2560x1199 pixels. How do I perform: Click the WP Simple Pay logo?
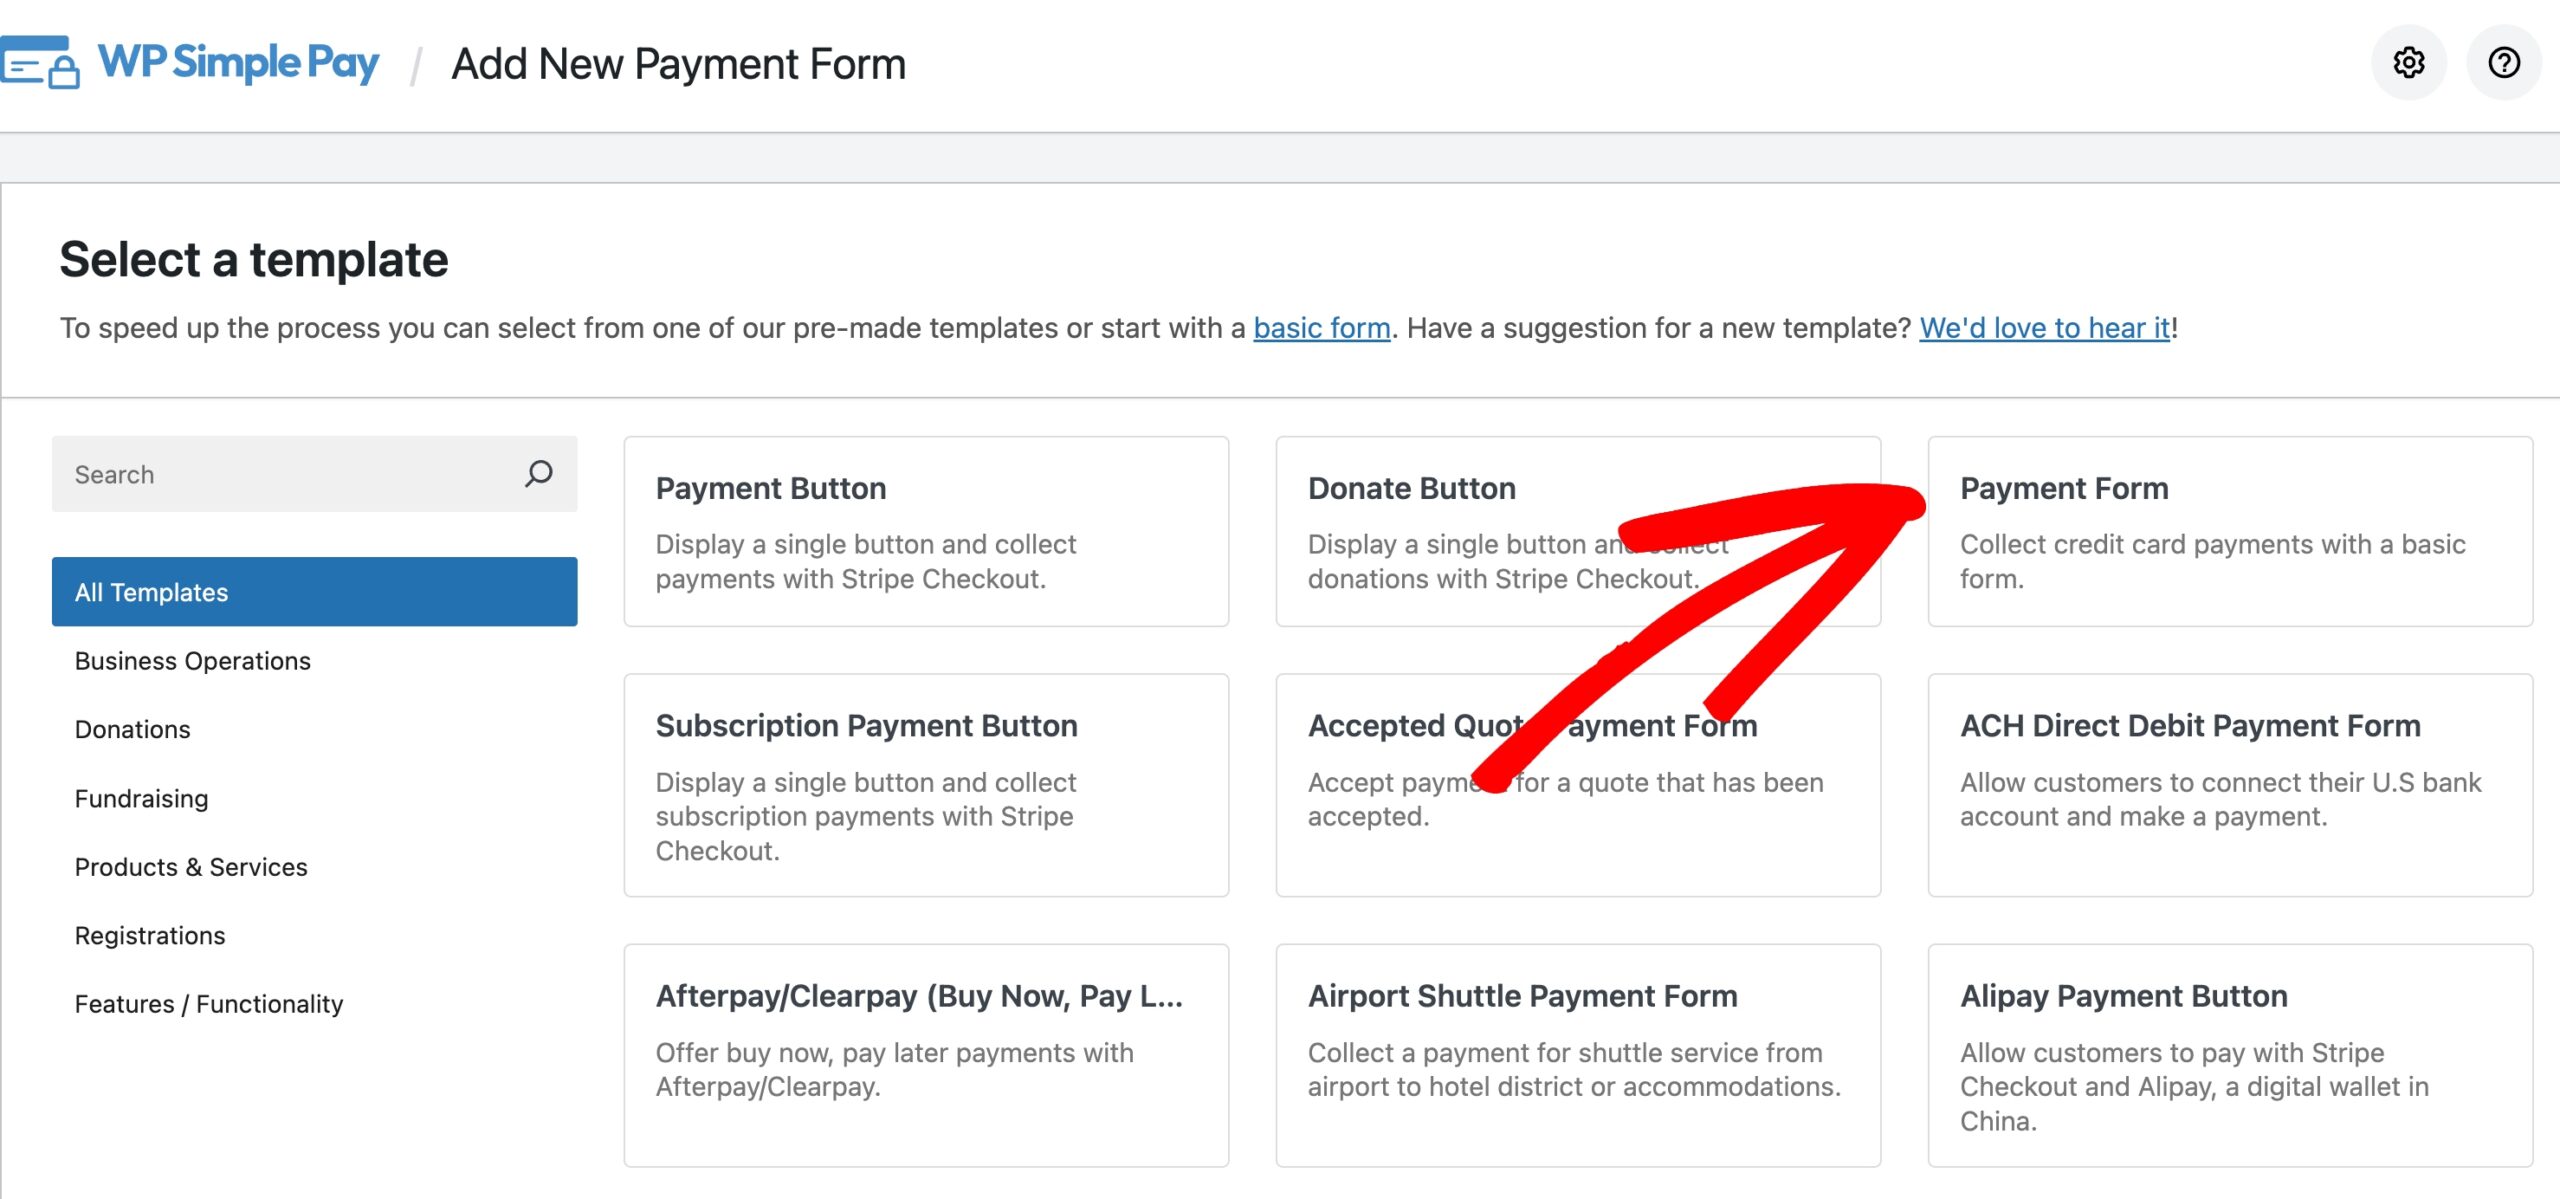[x=190, y=63]
